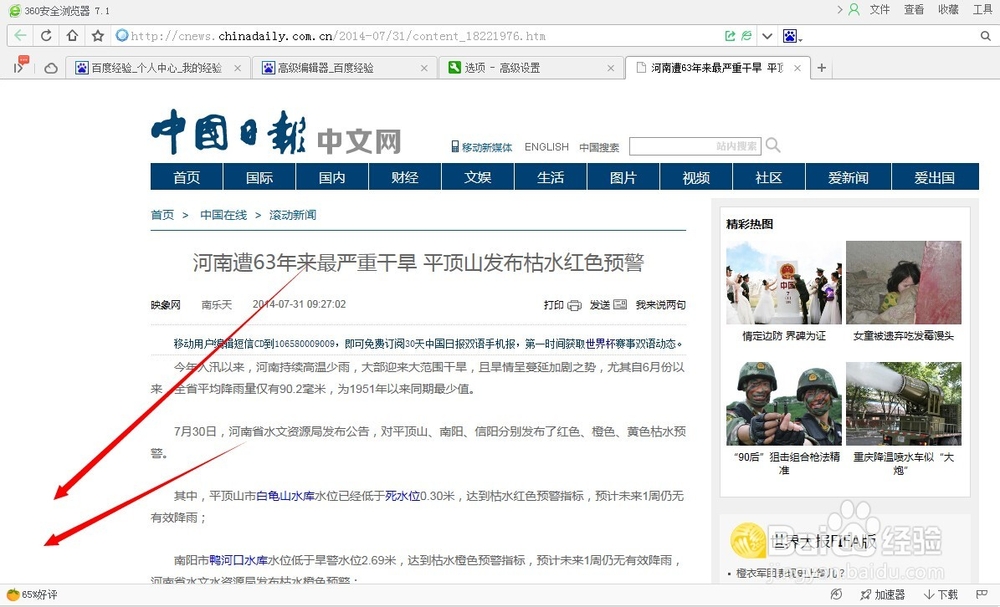This screenshot has height=607, width=1000.
Task: Open 文娱 navigation section
Action: (x=478, y=177)
